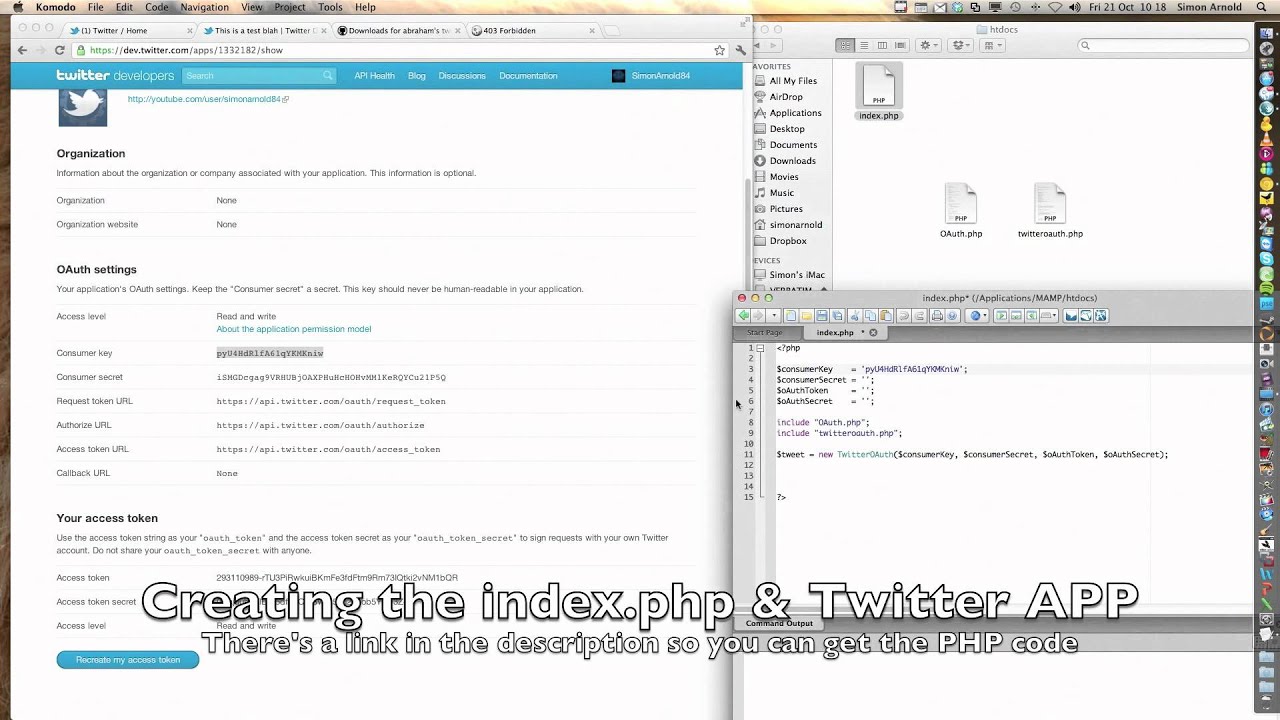Click the Redo icon in Komodo toolbar
This screenshot has height=720, width=1280.
pyautogui.click(x=920, y=316)
